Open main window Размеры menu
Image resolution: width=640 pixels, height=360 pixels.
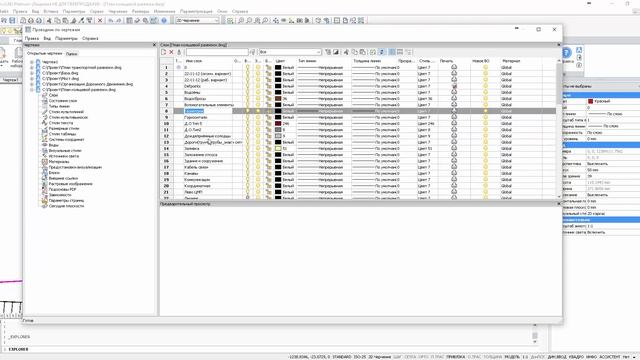pos(140,11)
